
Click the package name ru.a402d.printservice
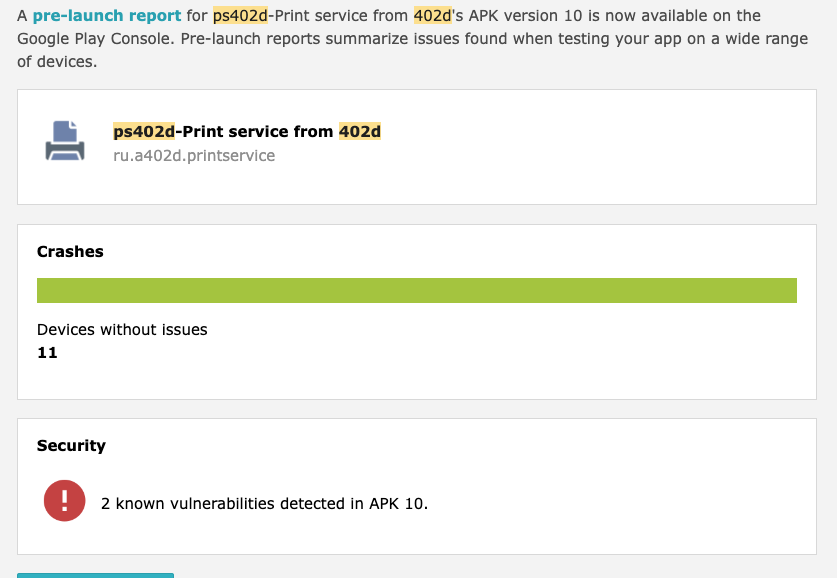(x=194, y=155)
